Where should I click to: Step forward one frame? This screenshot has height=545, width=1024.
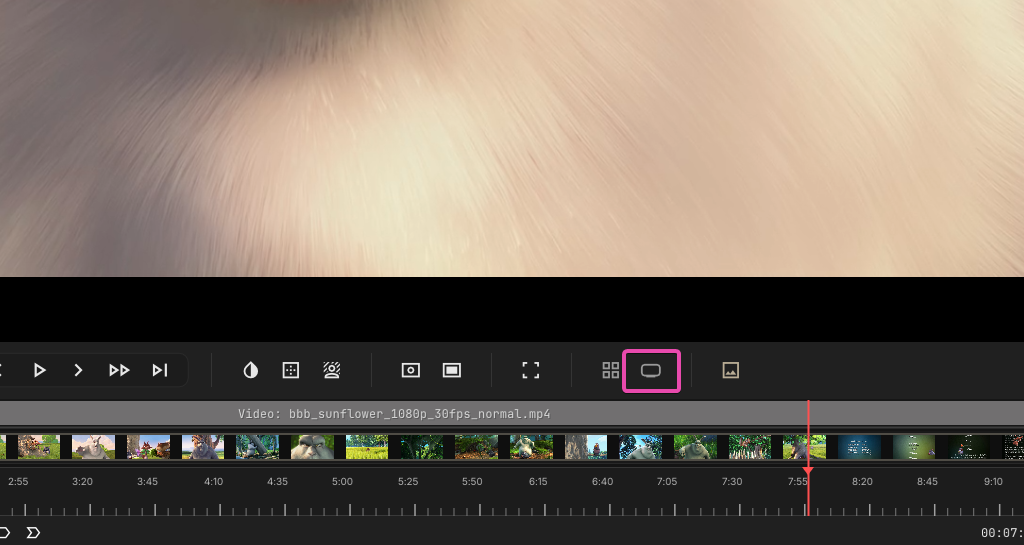pos(78,370)
